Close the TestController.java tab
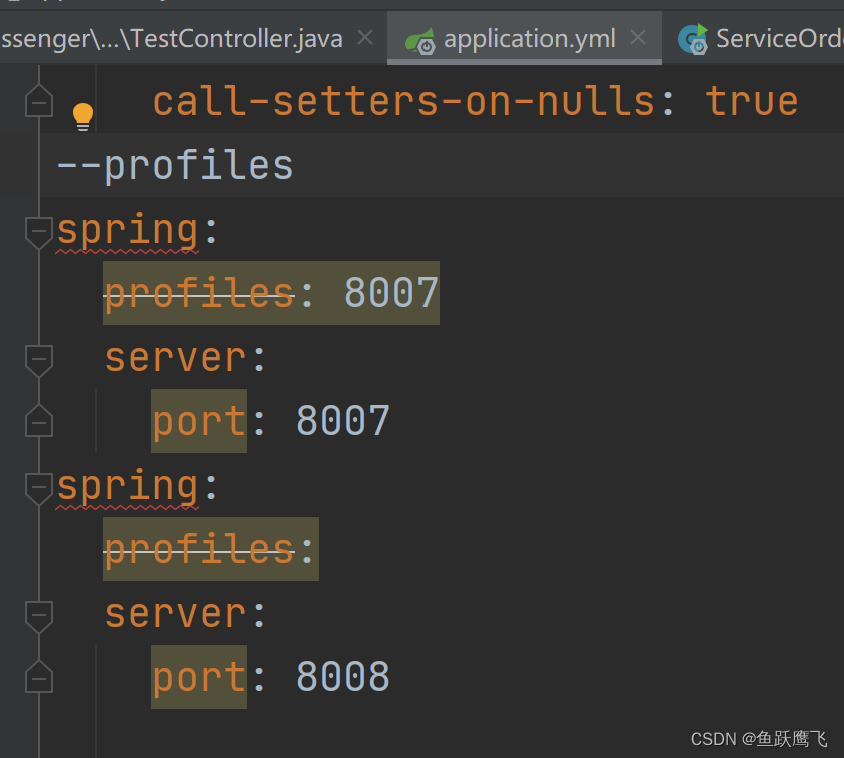844x758 pixels. [364, 37]
